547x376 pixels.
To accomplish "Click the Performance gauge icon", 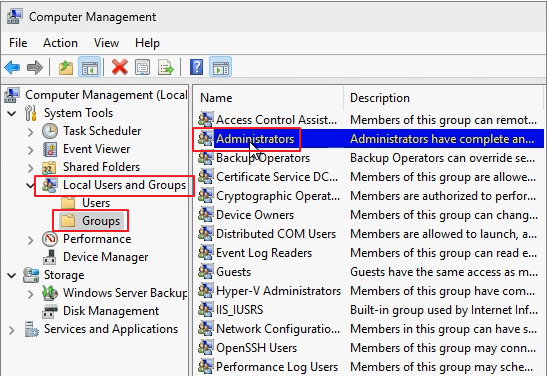I will point(50,239).
